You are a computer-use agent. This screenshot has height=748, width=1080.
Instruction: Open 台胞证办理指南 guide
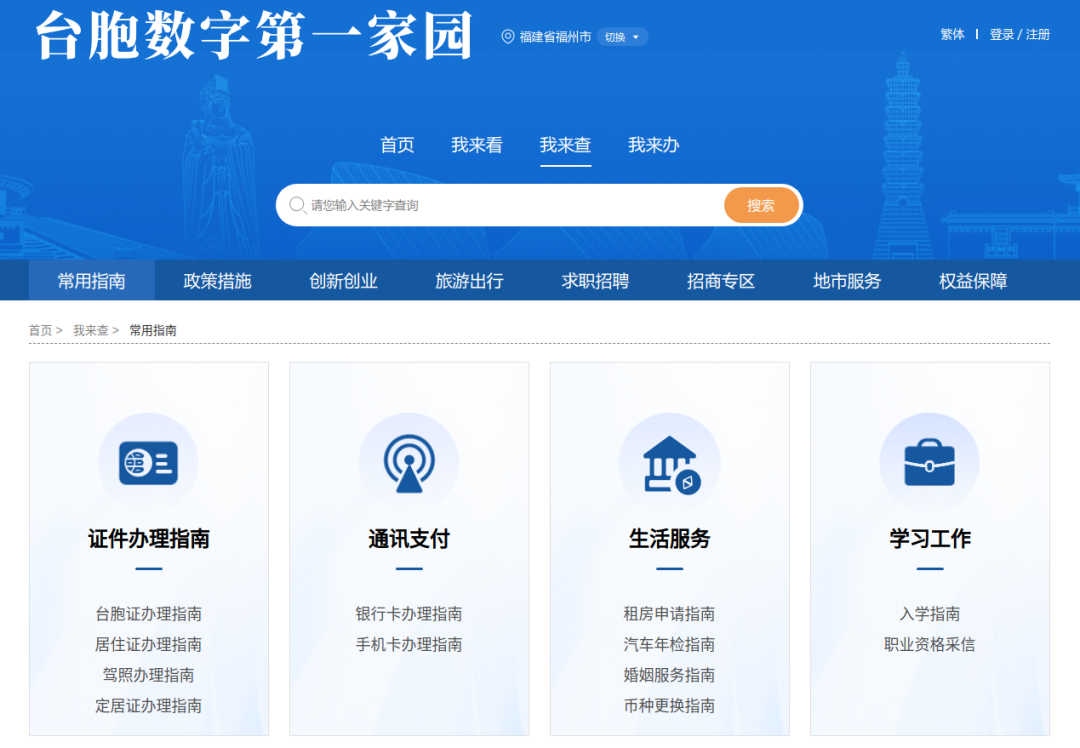point(149,614)
